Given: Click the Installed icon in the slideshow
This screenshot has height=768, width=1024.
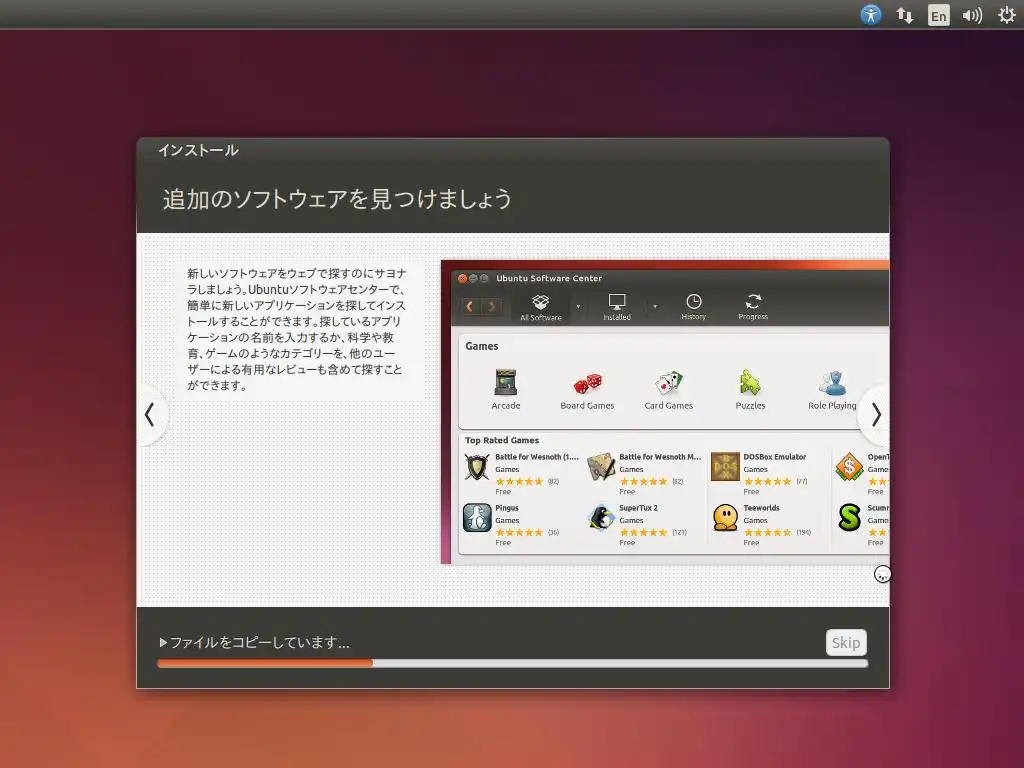Looking at the screenshot, I should (x=616, y=308).
